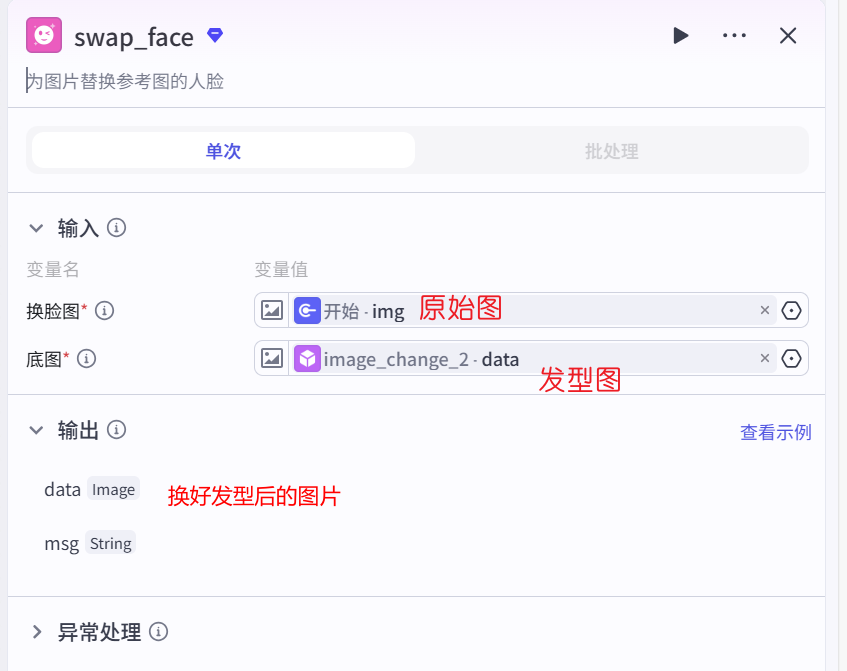Toggle variable selector hexagon for 底图
The height and width of the screenshot is (671, 847).
coord(792,358)
